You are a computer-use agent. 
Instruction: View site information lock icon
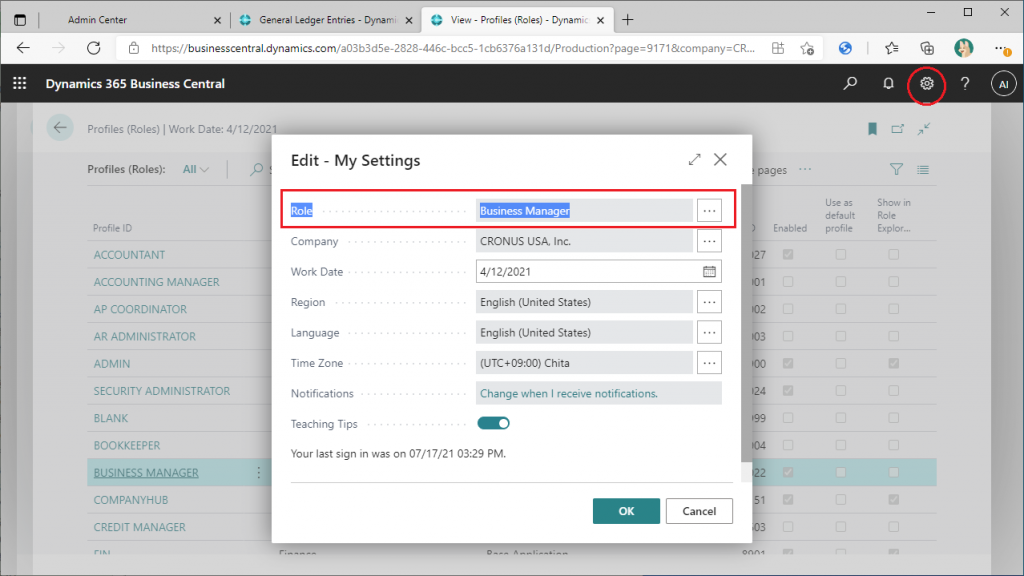(134, 48)
